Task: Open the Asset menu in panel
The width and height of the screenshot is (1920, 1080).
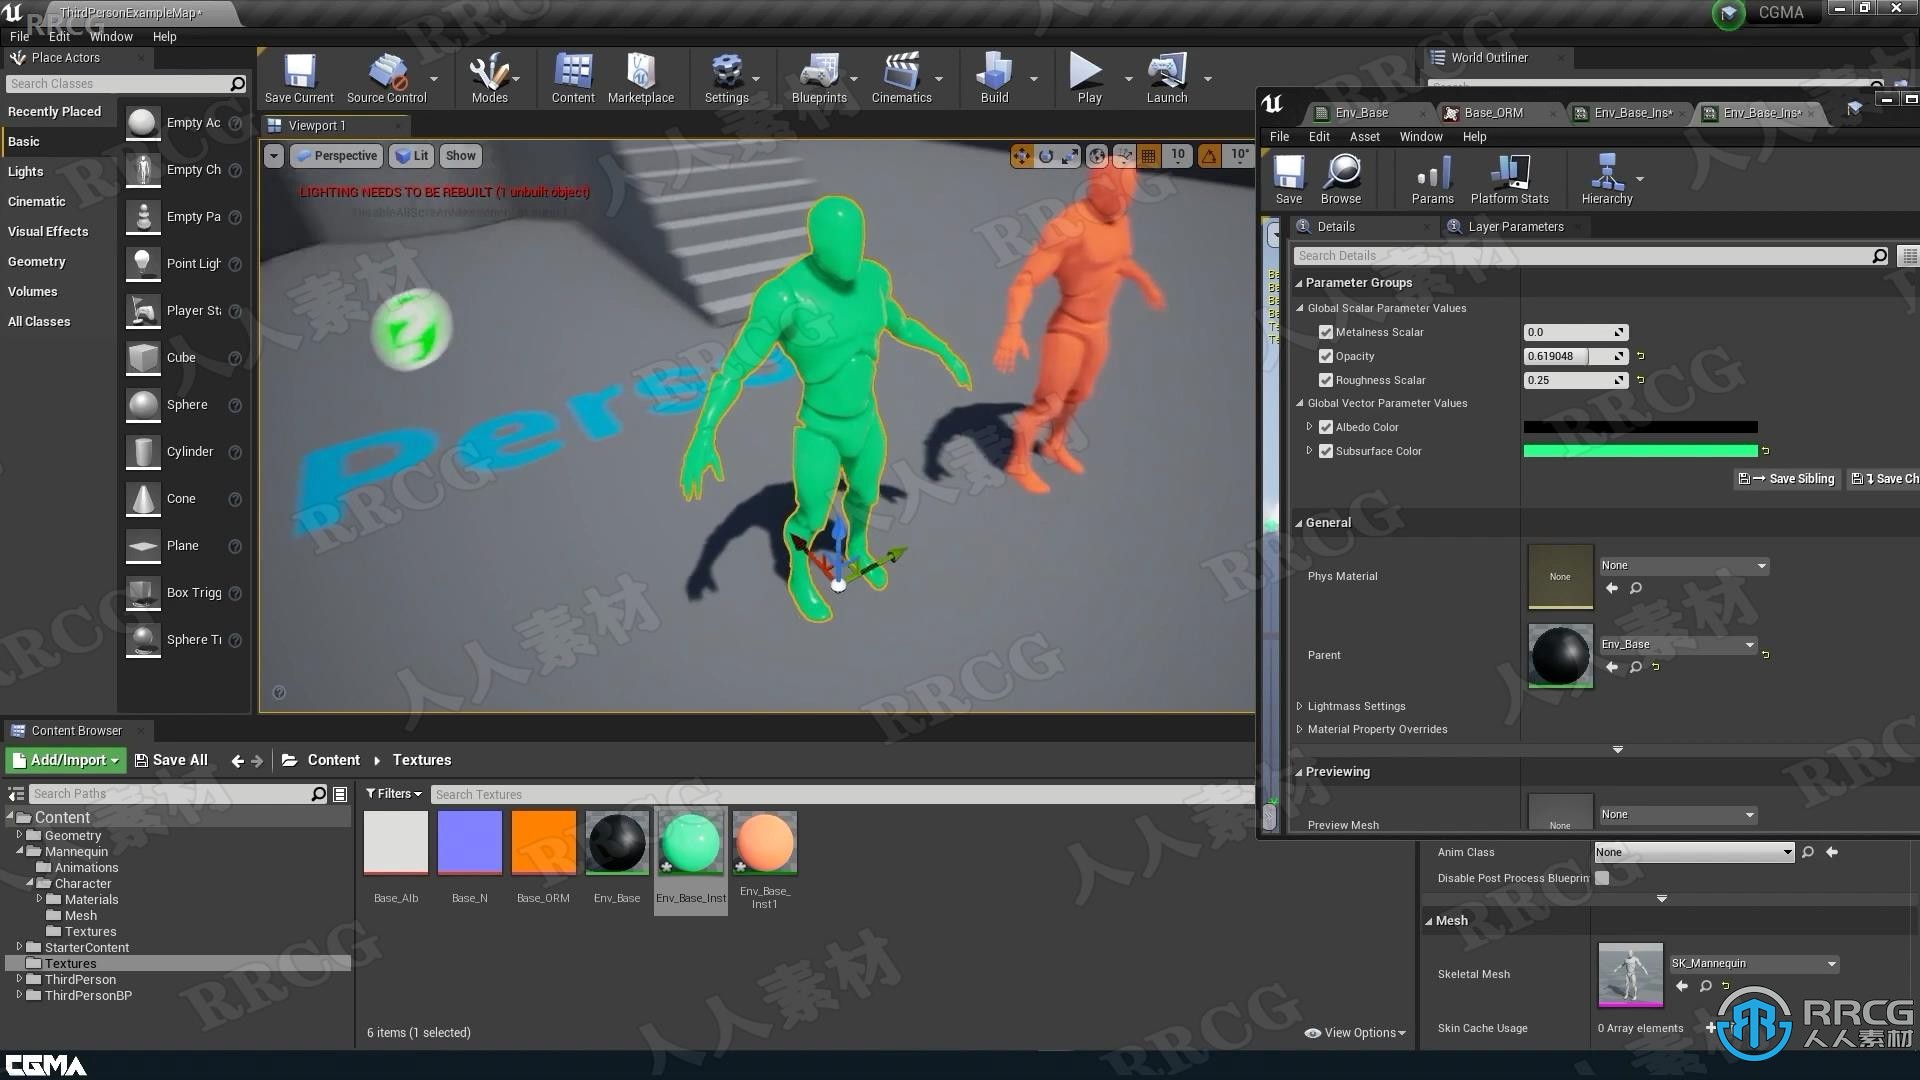Action: (x=1367, y=136)
